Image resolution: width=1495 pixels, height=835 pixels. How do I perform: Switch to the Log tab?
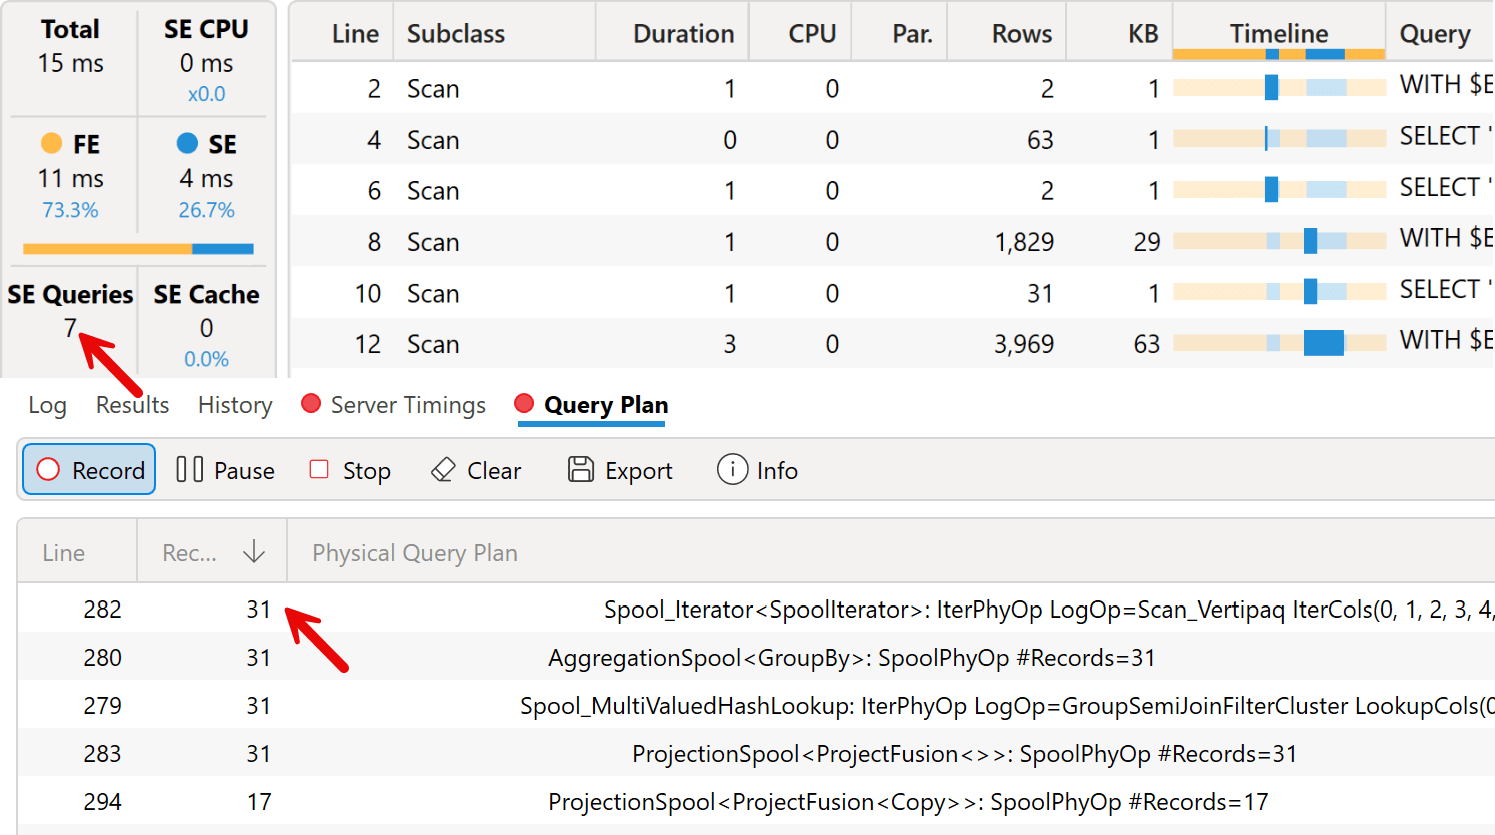point(47,405)
